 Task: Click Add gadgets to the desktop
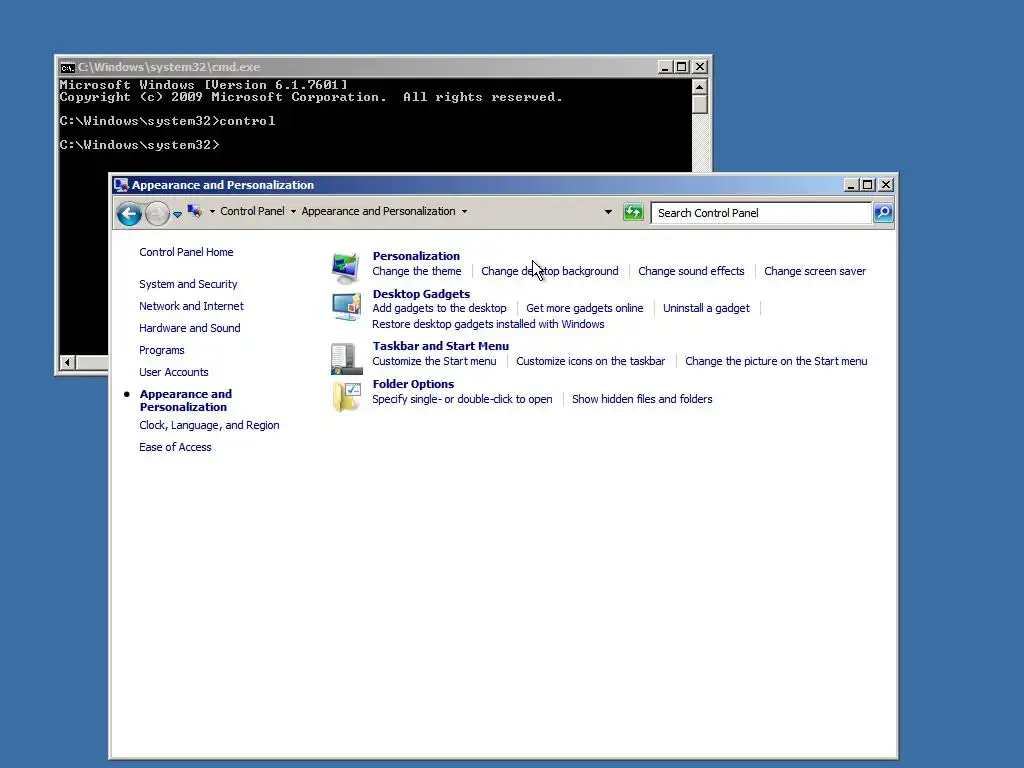click(x=440, y=308)
